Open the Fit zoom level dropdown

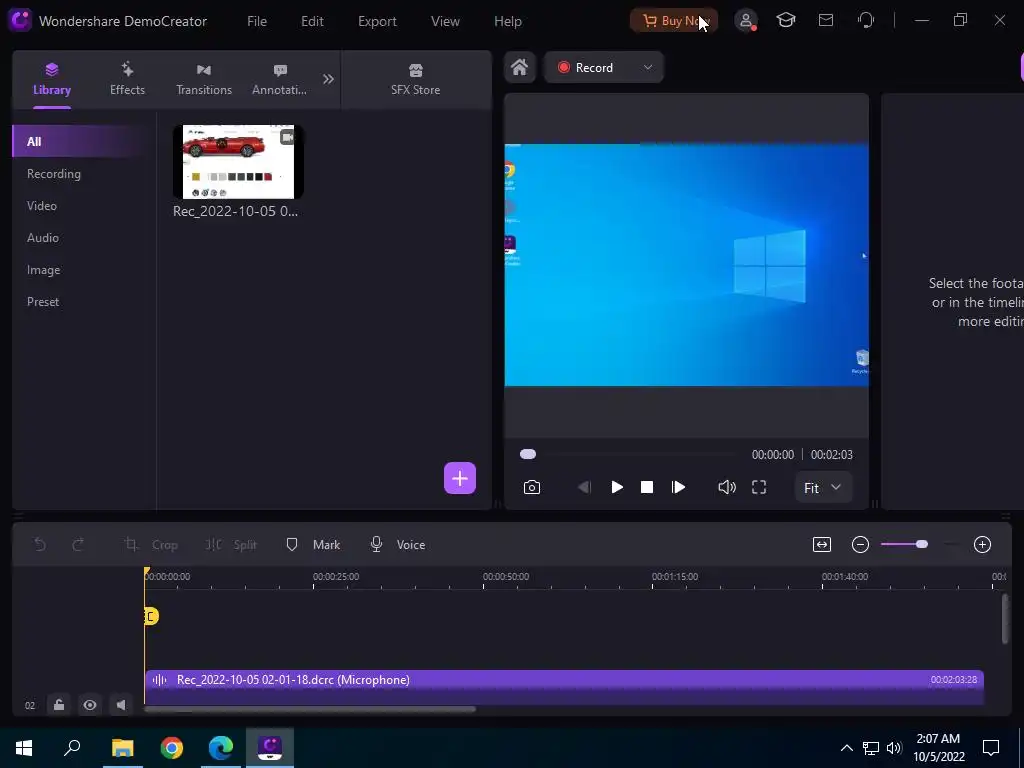pos(823,487)
